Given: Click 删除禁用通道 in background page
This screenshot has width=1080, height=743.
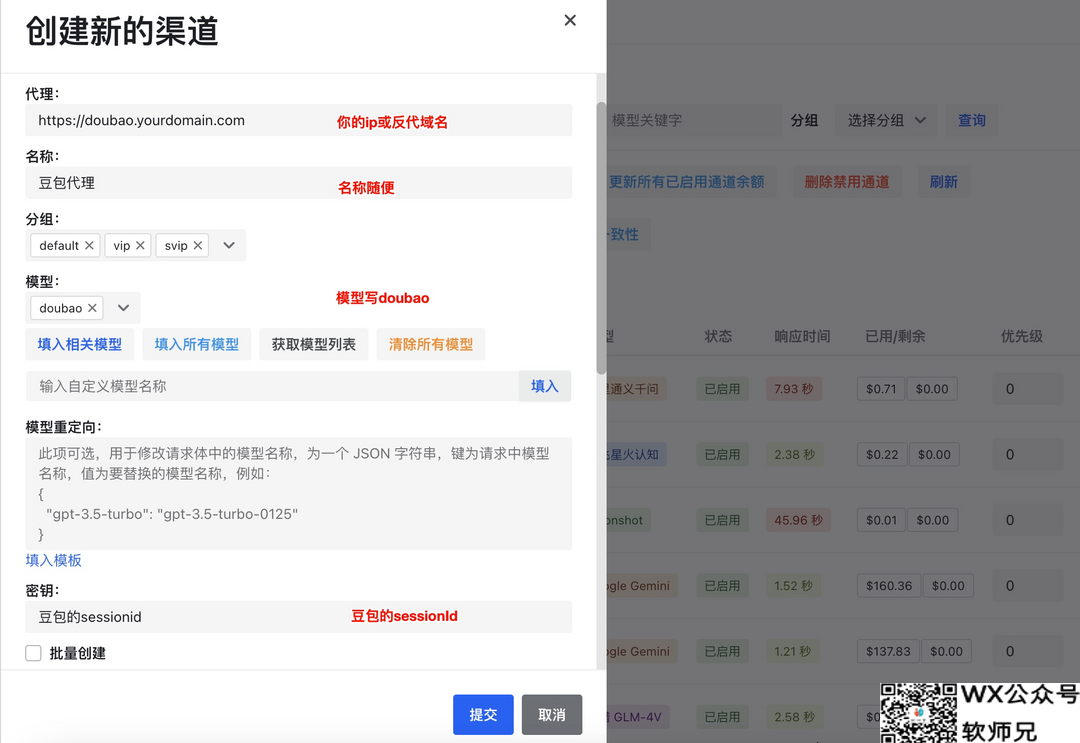Looking at the screenshot, I should (847, 182).
